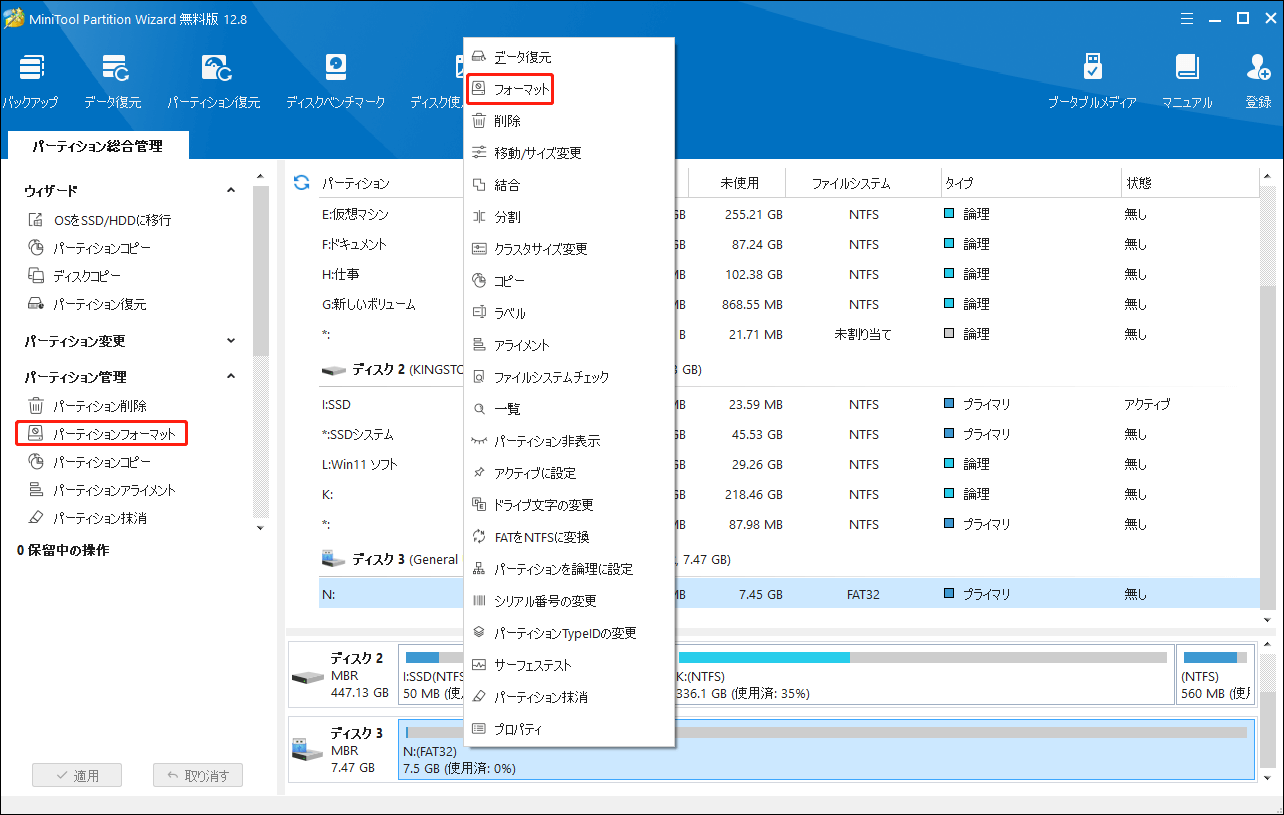Select the E:仮想マシン partition row

pyautogui.click(x=788, y=214)
